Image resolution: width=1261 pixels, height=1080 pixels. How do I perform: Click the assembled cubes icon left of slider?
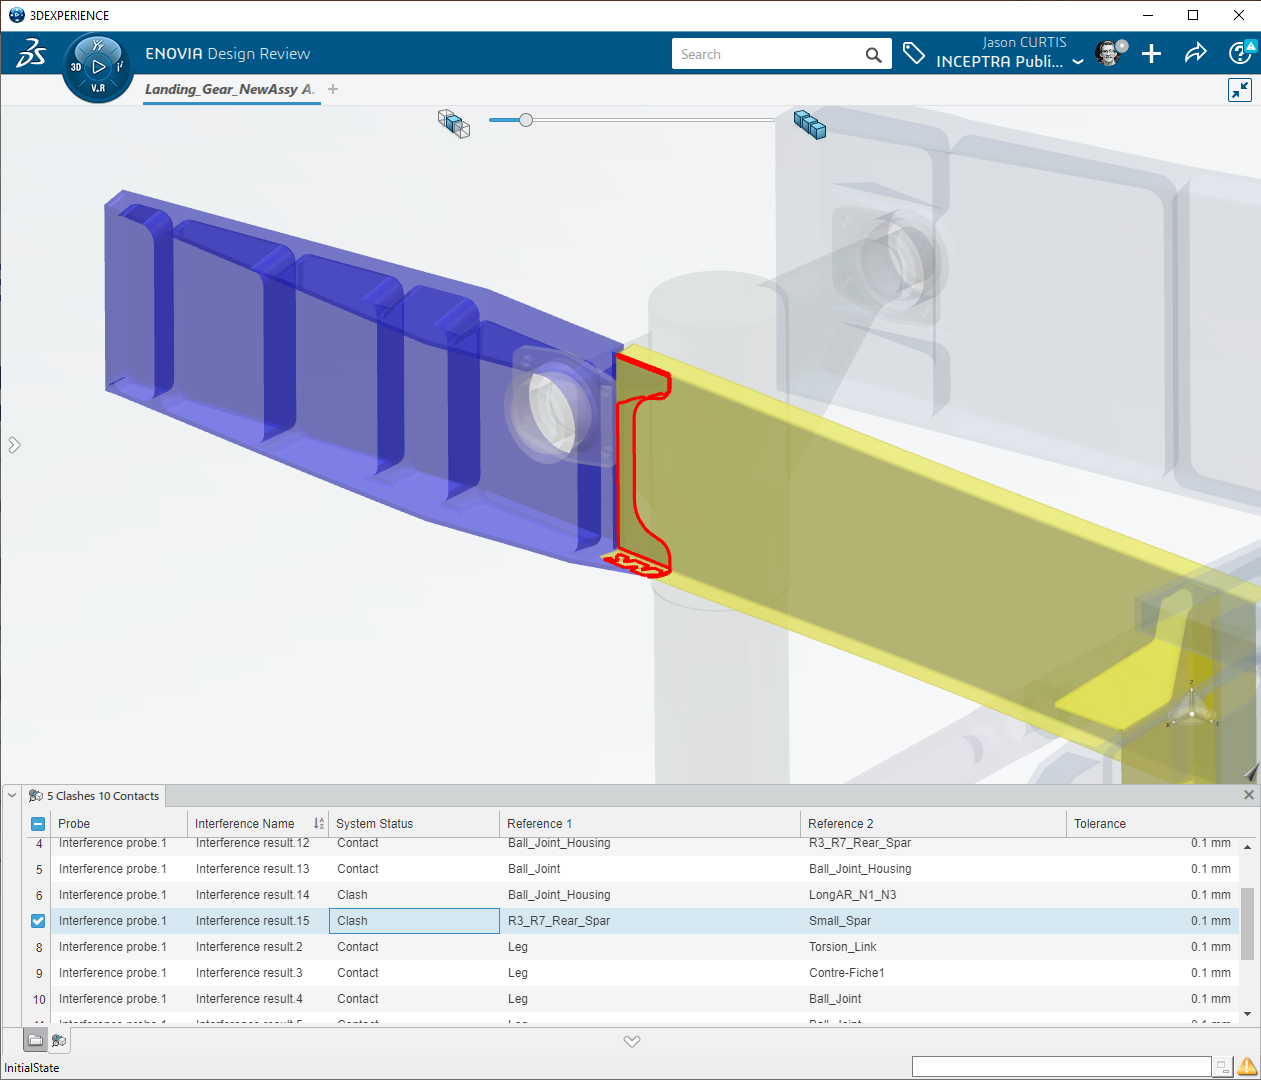pyautogui.click(x=454, y=123)
